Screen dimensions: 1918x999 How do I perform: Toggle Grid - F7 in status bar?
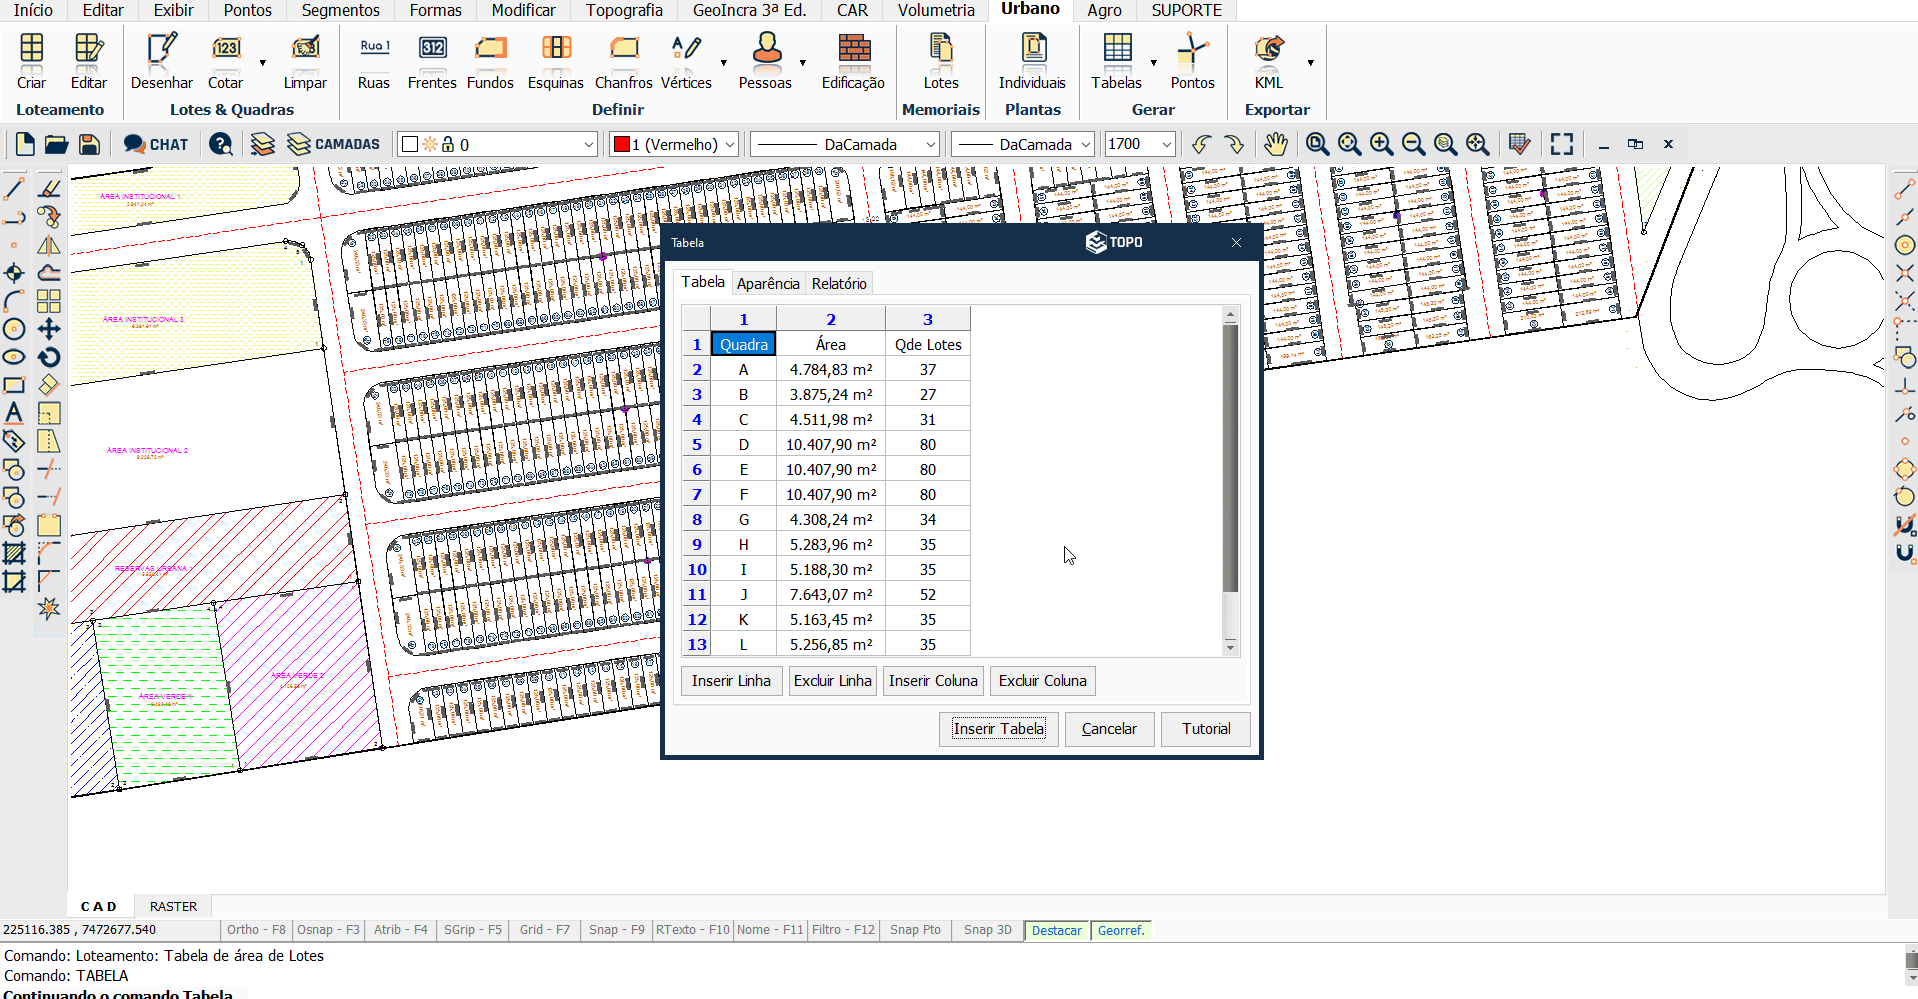click(544, 930)
